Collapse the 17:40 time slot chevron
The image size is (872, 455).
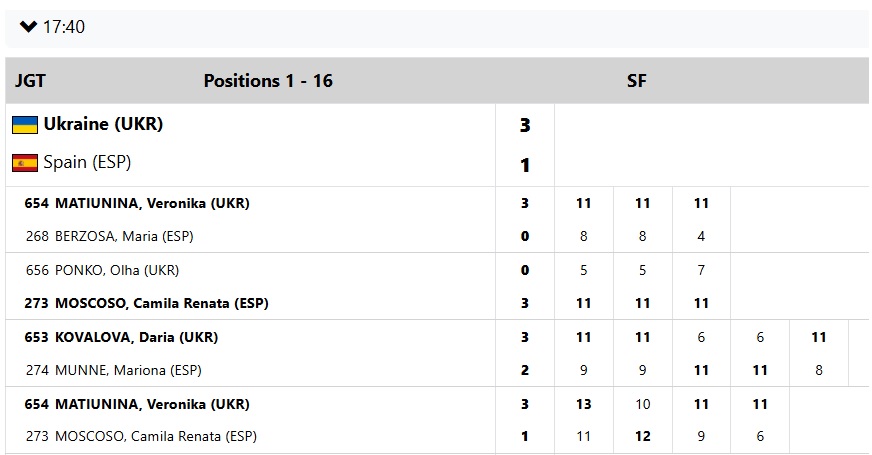tap(28, 26)
